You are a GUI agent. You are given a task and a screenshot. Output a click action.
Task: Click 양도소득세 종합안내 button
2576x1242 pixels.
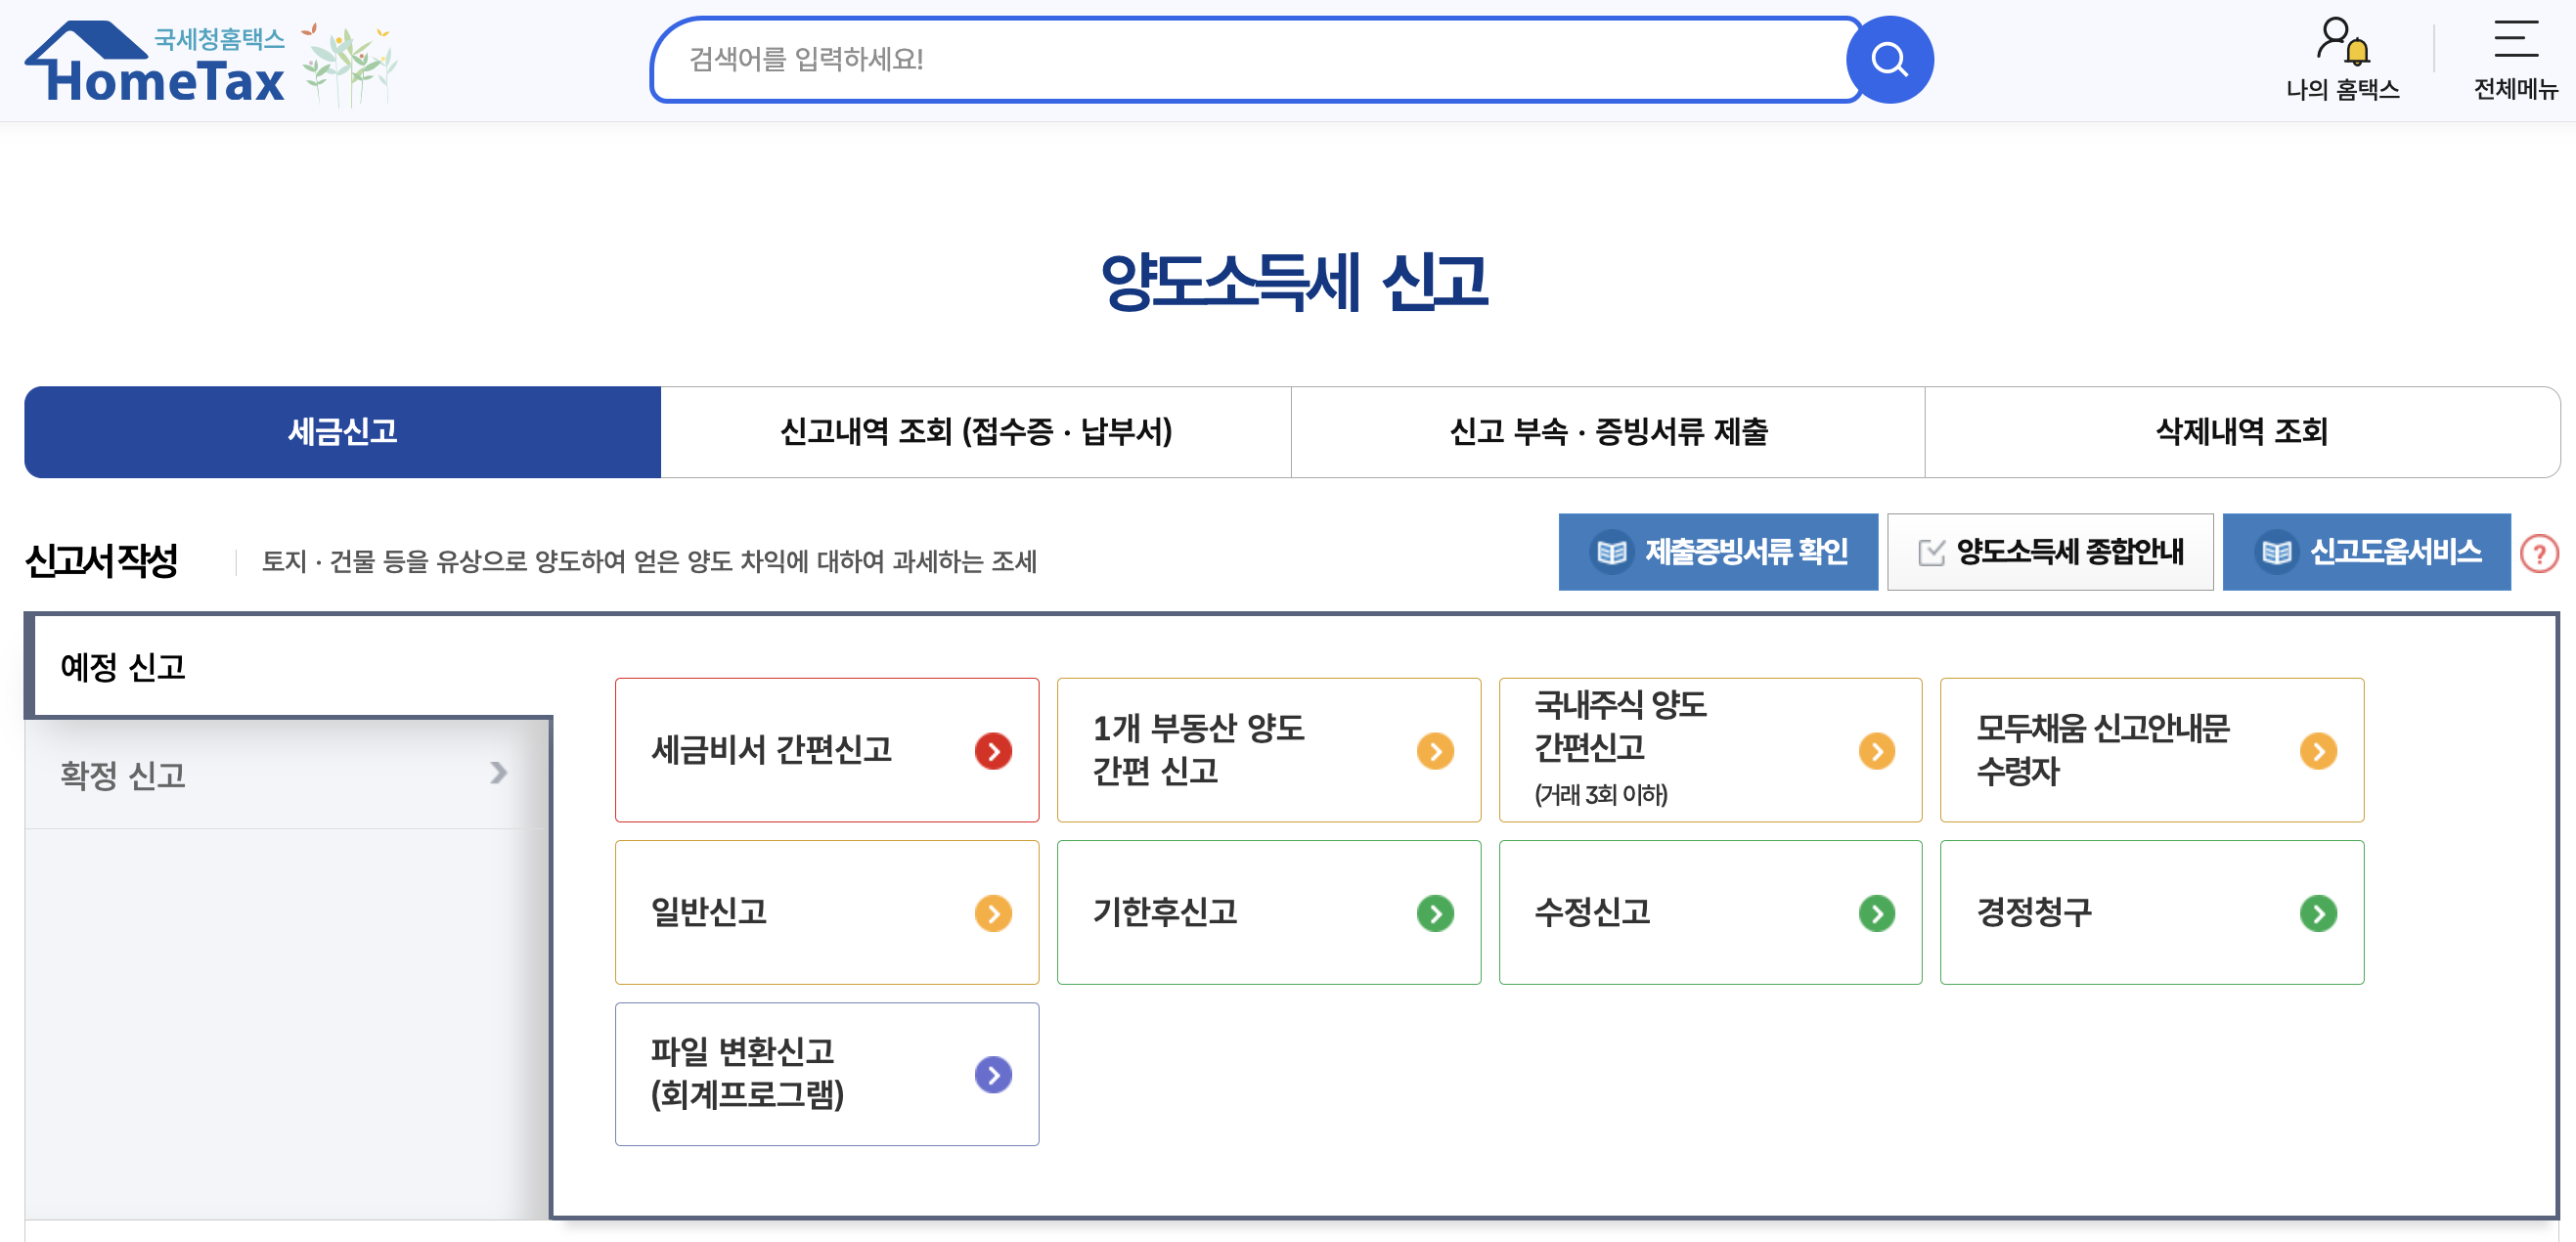pos(2049,552)
